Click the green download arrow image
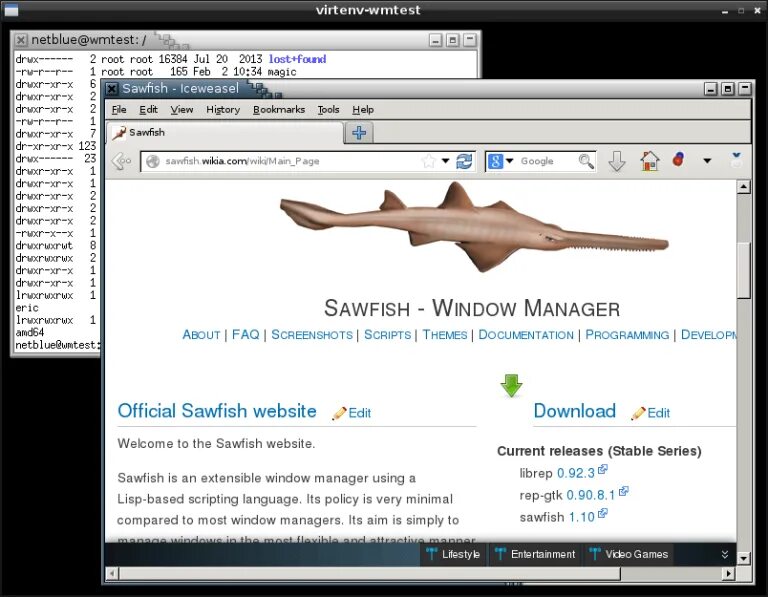The height and width of the screenshot is (597, 768). (x=511, y=385)
